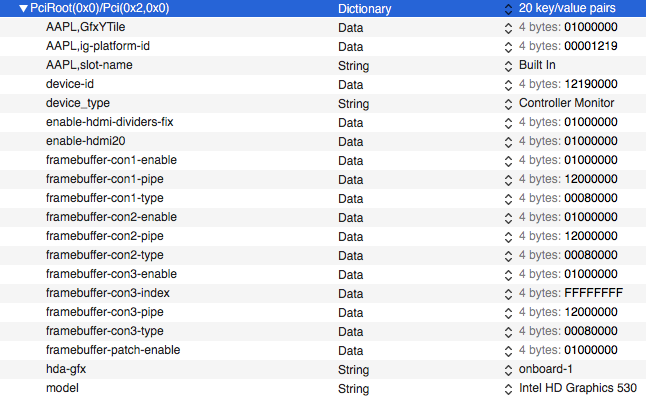646x397 pixels.
Task: Select the framebuffer-con1-pipe key
Action: tap(105, 179)
